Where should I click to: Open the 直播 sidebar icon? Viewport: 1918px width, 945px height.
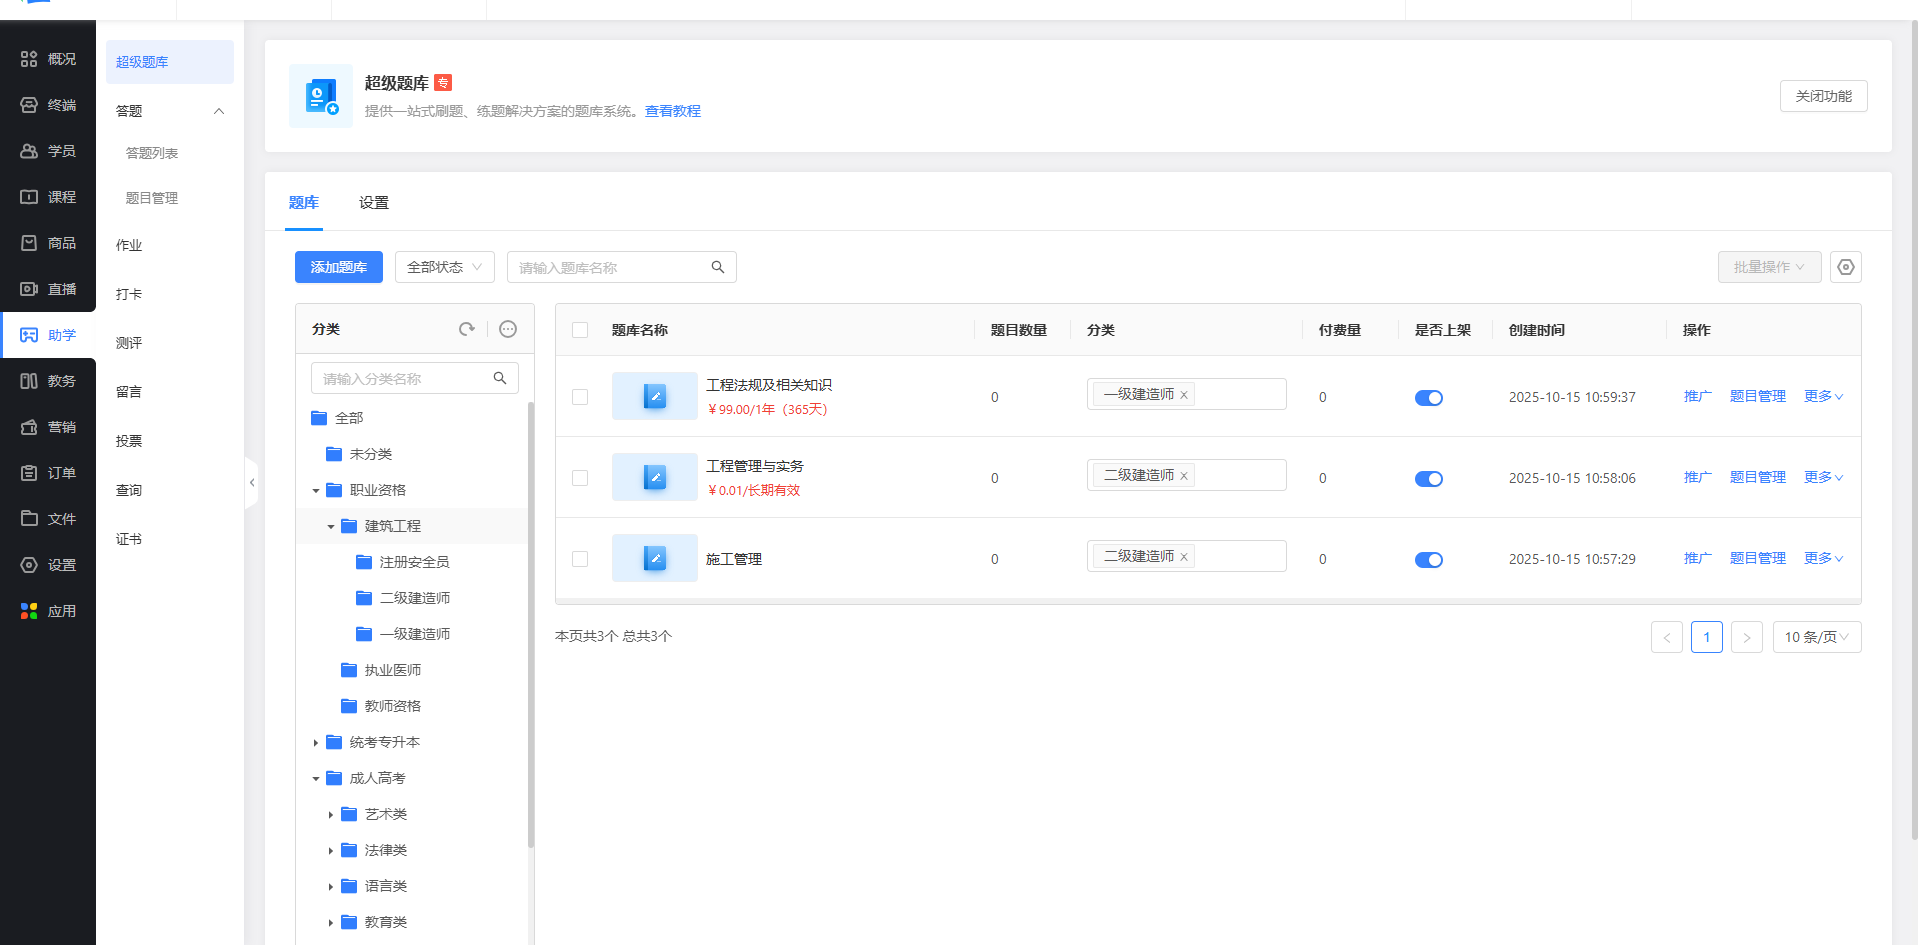point(29,289)
